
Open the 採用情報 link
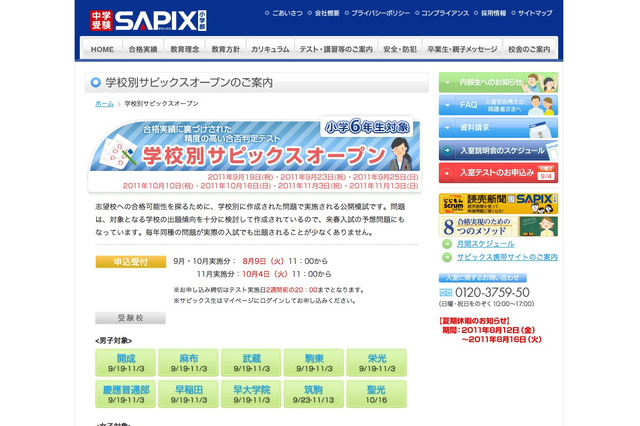coord(493,13)
